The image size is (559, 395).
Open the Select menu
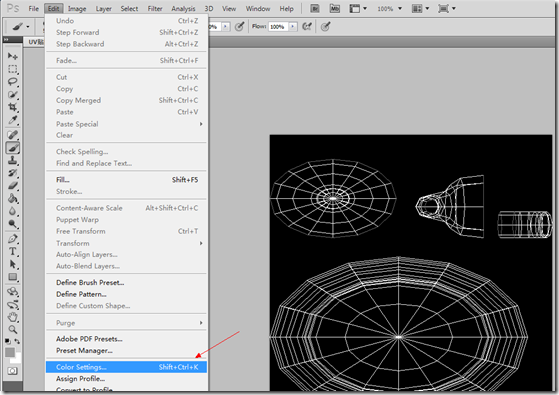pyautogui.click(x=129, y=9)
